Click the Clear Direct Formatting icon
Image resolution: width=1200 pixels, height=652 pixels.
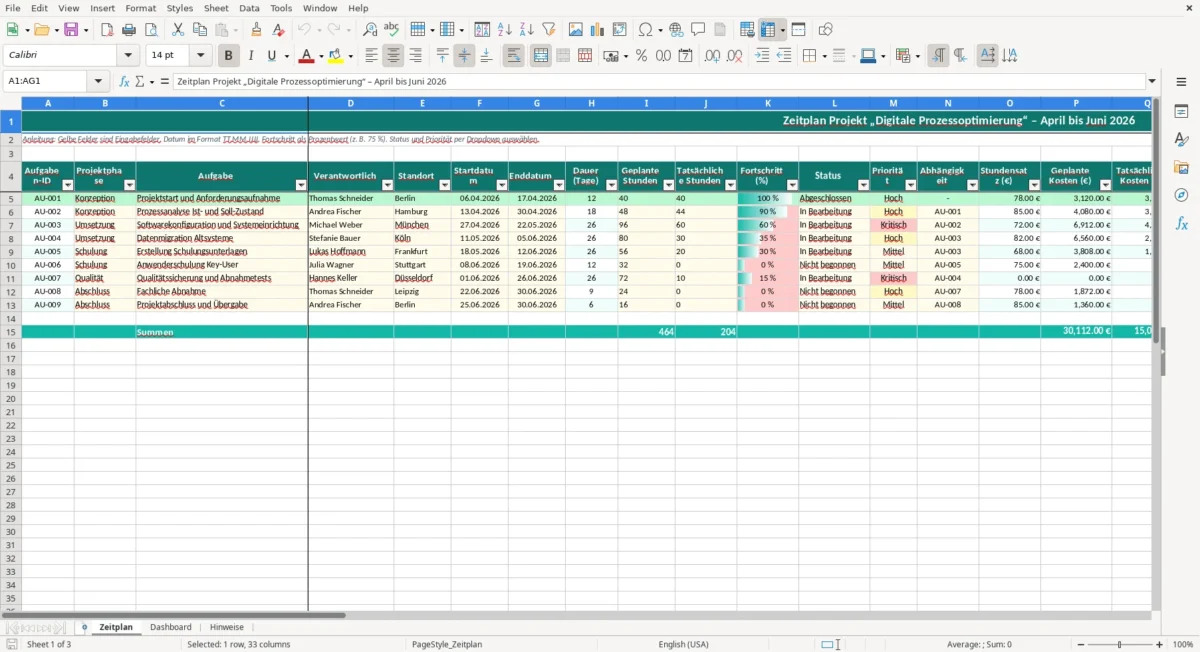point(278,30)
